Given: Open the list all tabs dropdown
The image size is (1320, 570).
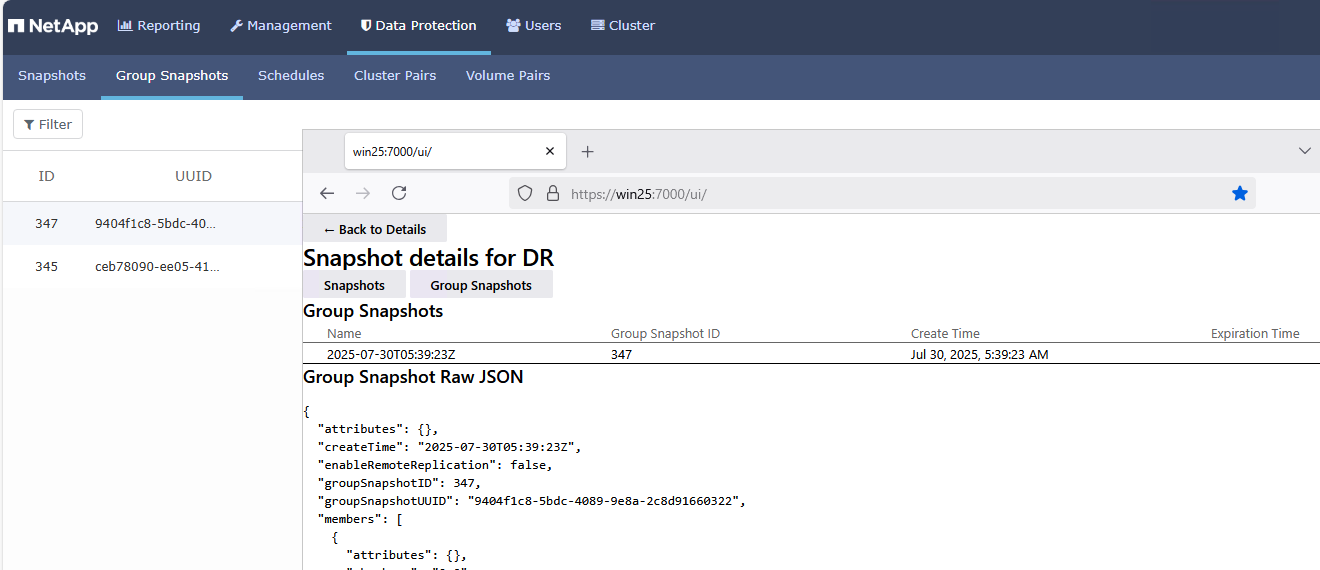Looking at the screenshot, I should click(x=1304, y=151).
